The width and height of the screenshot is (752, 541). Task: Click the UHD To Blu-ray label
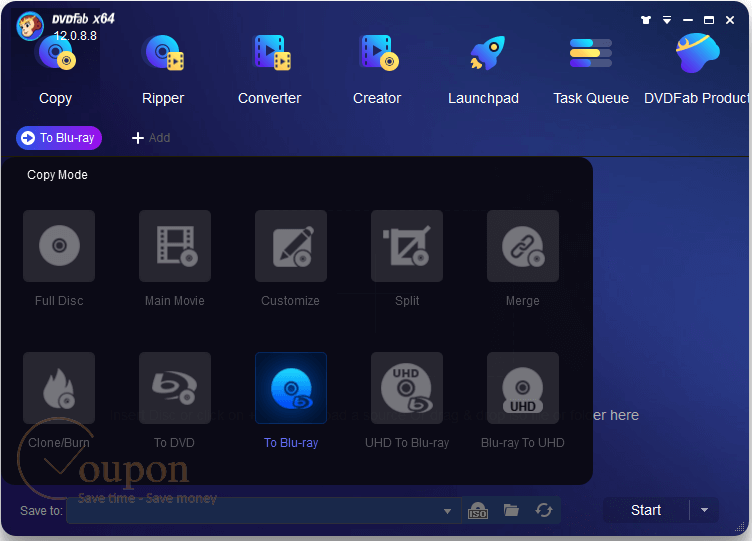tap(407, 443)
